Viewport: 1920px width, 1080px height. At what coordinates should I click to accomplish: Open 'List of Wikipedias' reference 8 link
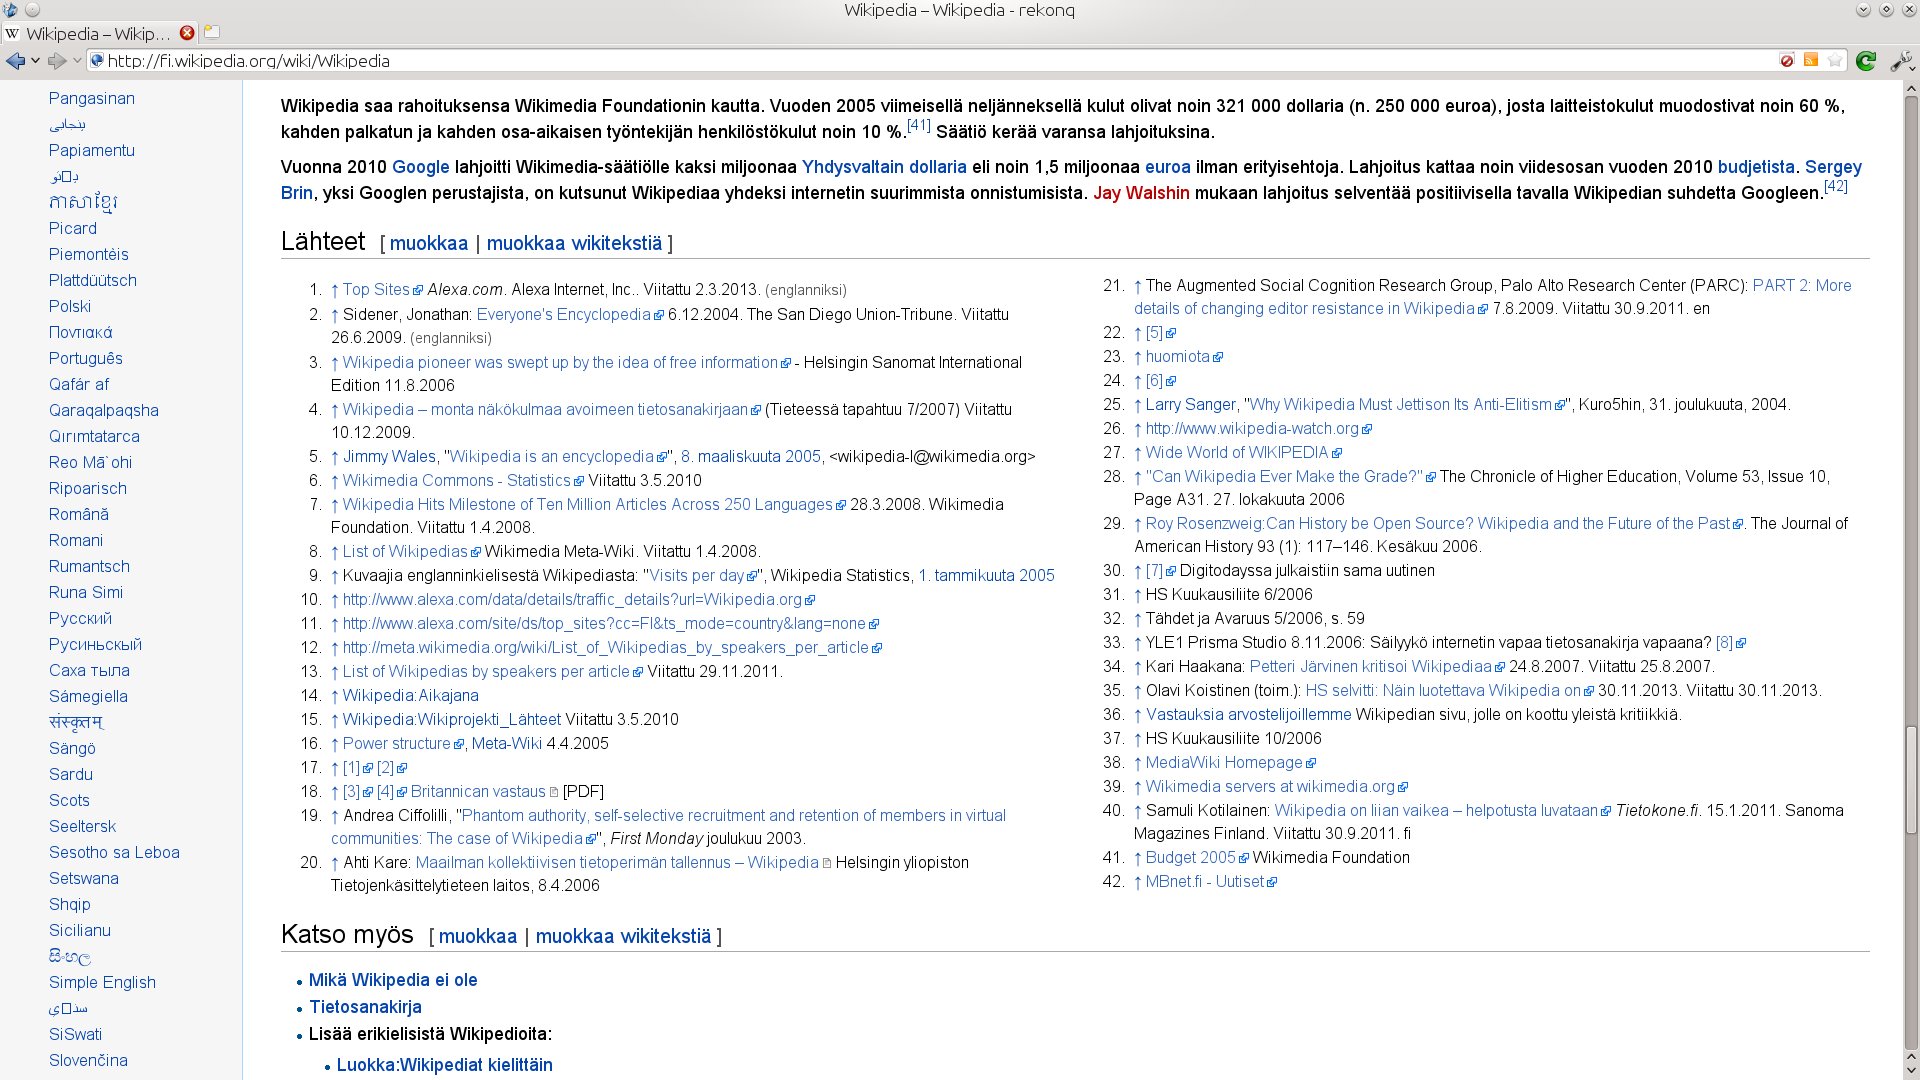[x=405, y=552]
